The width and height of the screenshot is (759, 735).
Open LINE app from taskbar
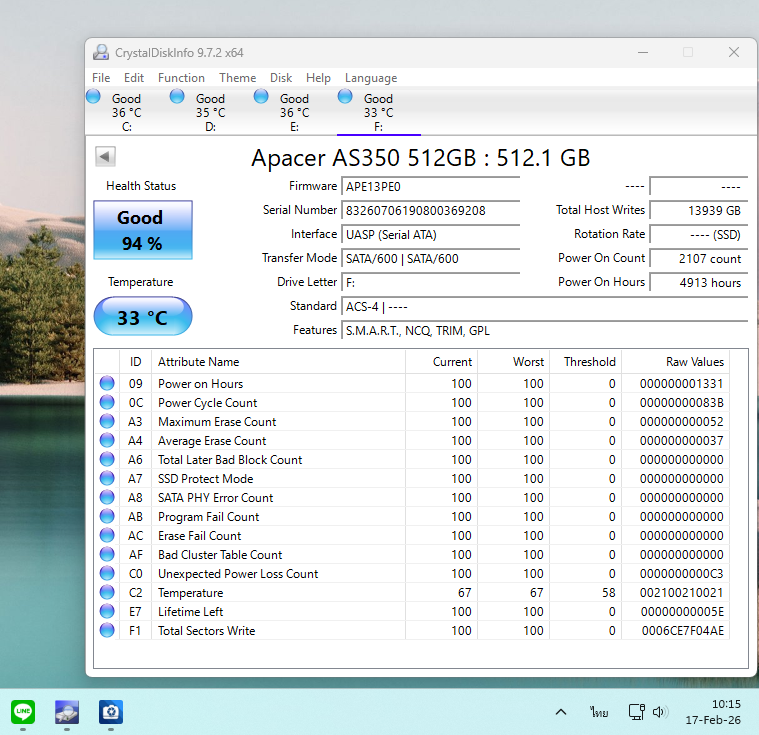(23, 711)
